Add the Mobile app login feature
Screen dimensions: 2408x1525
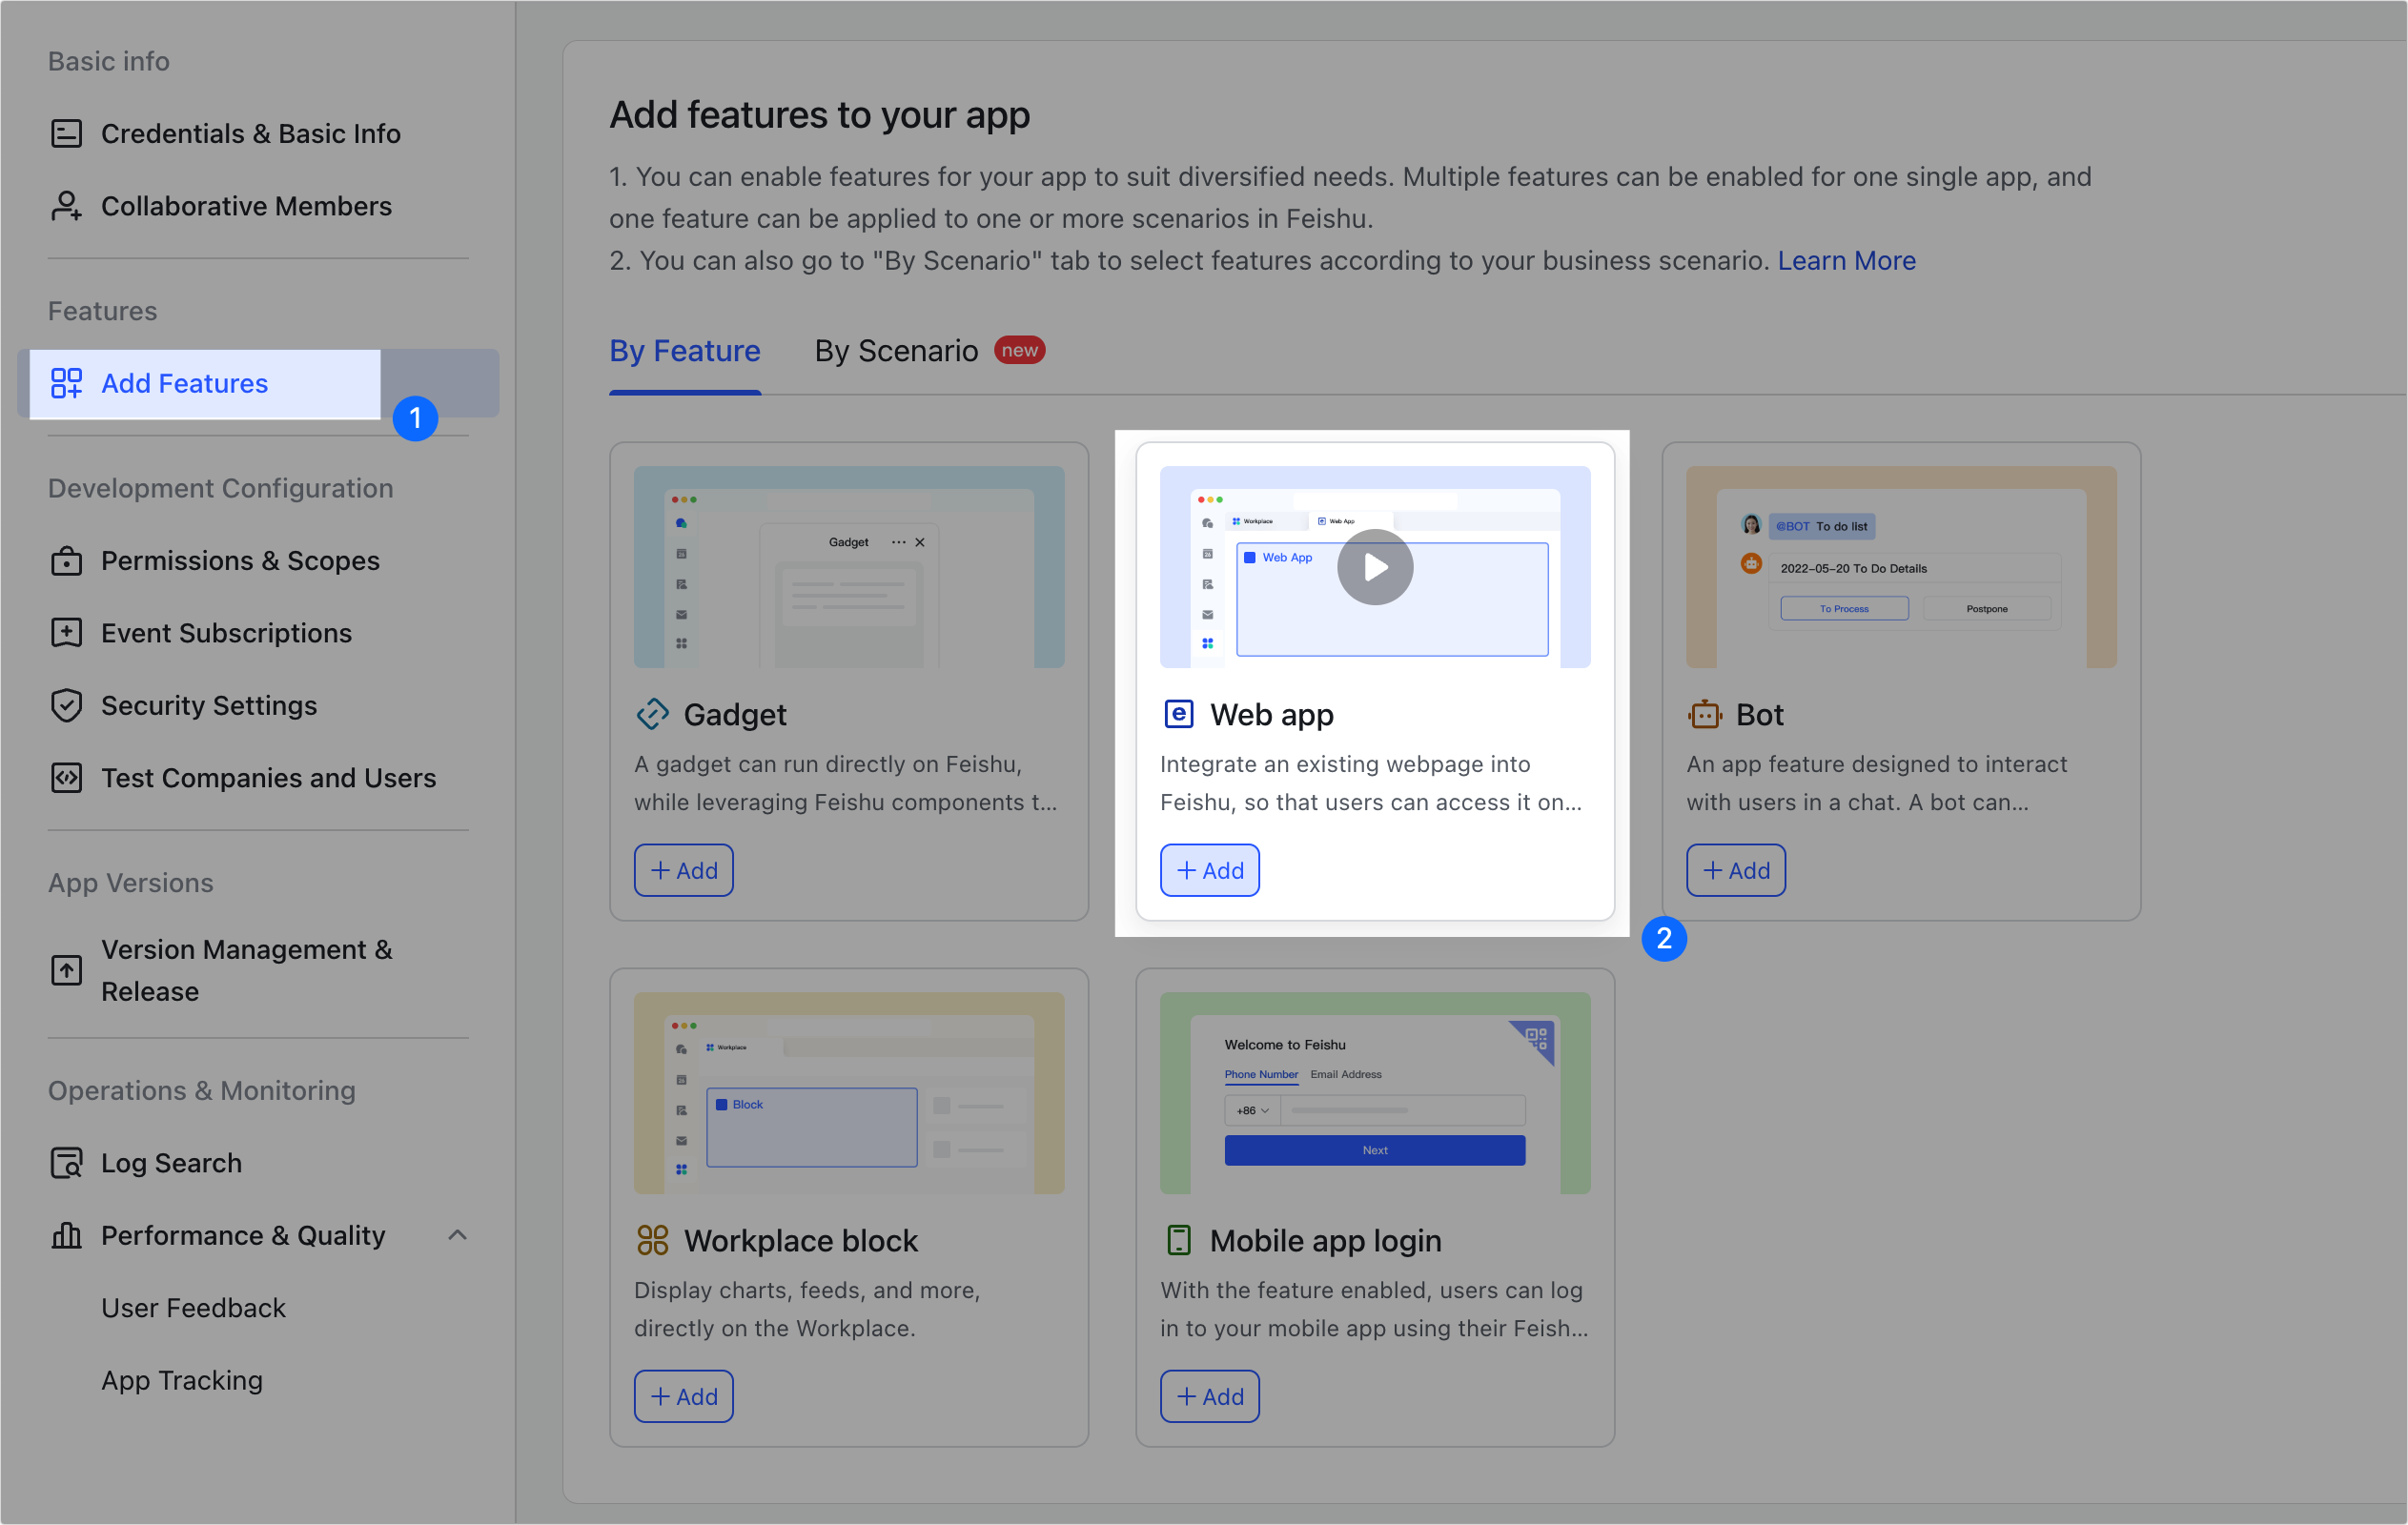[1209, 1396]
